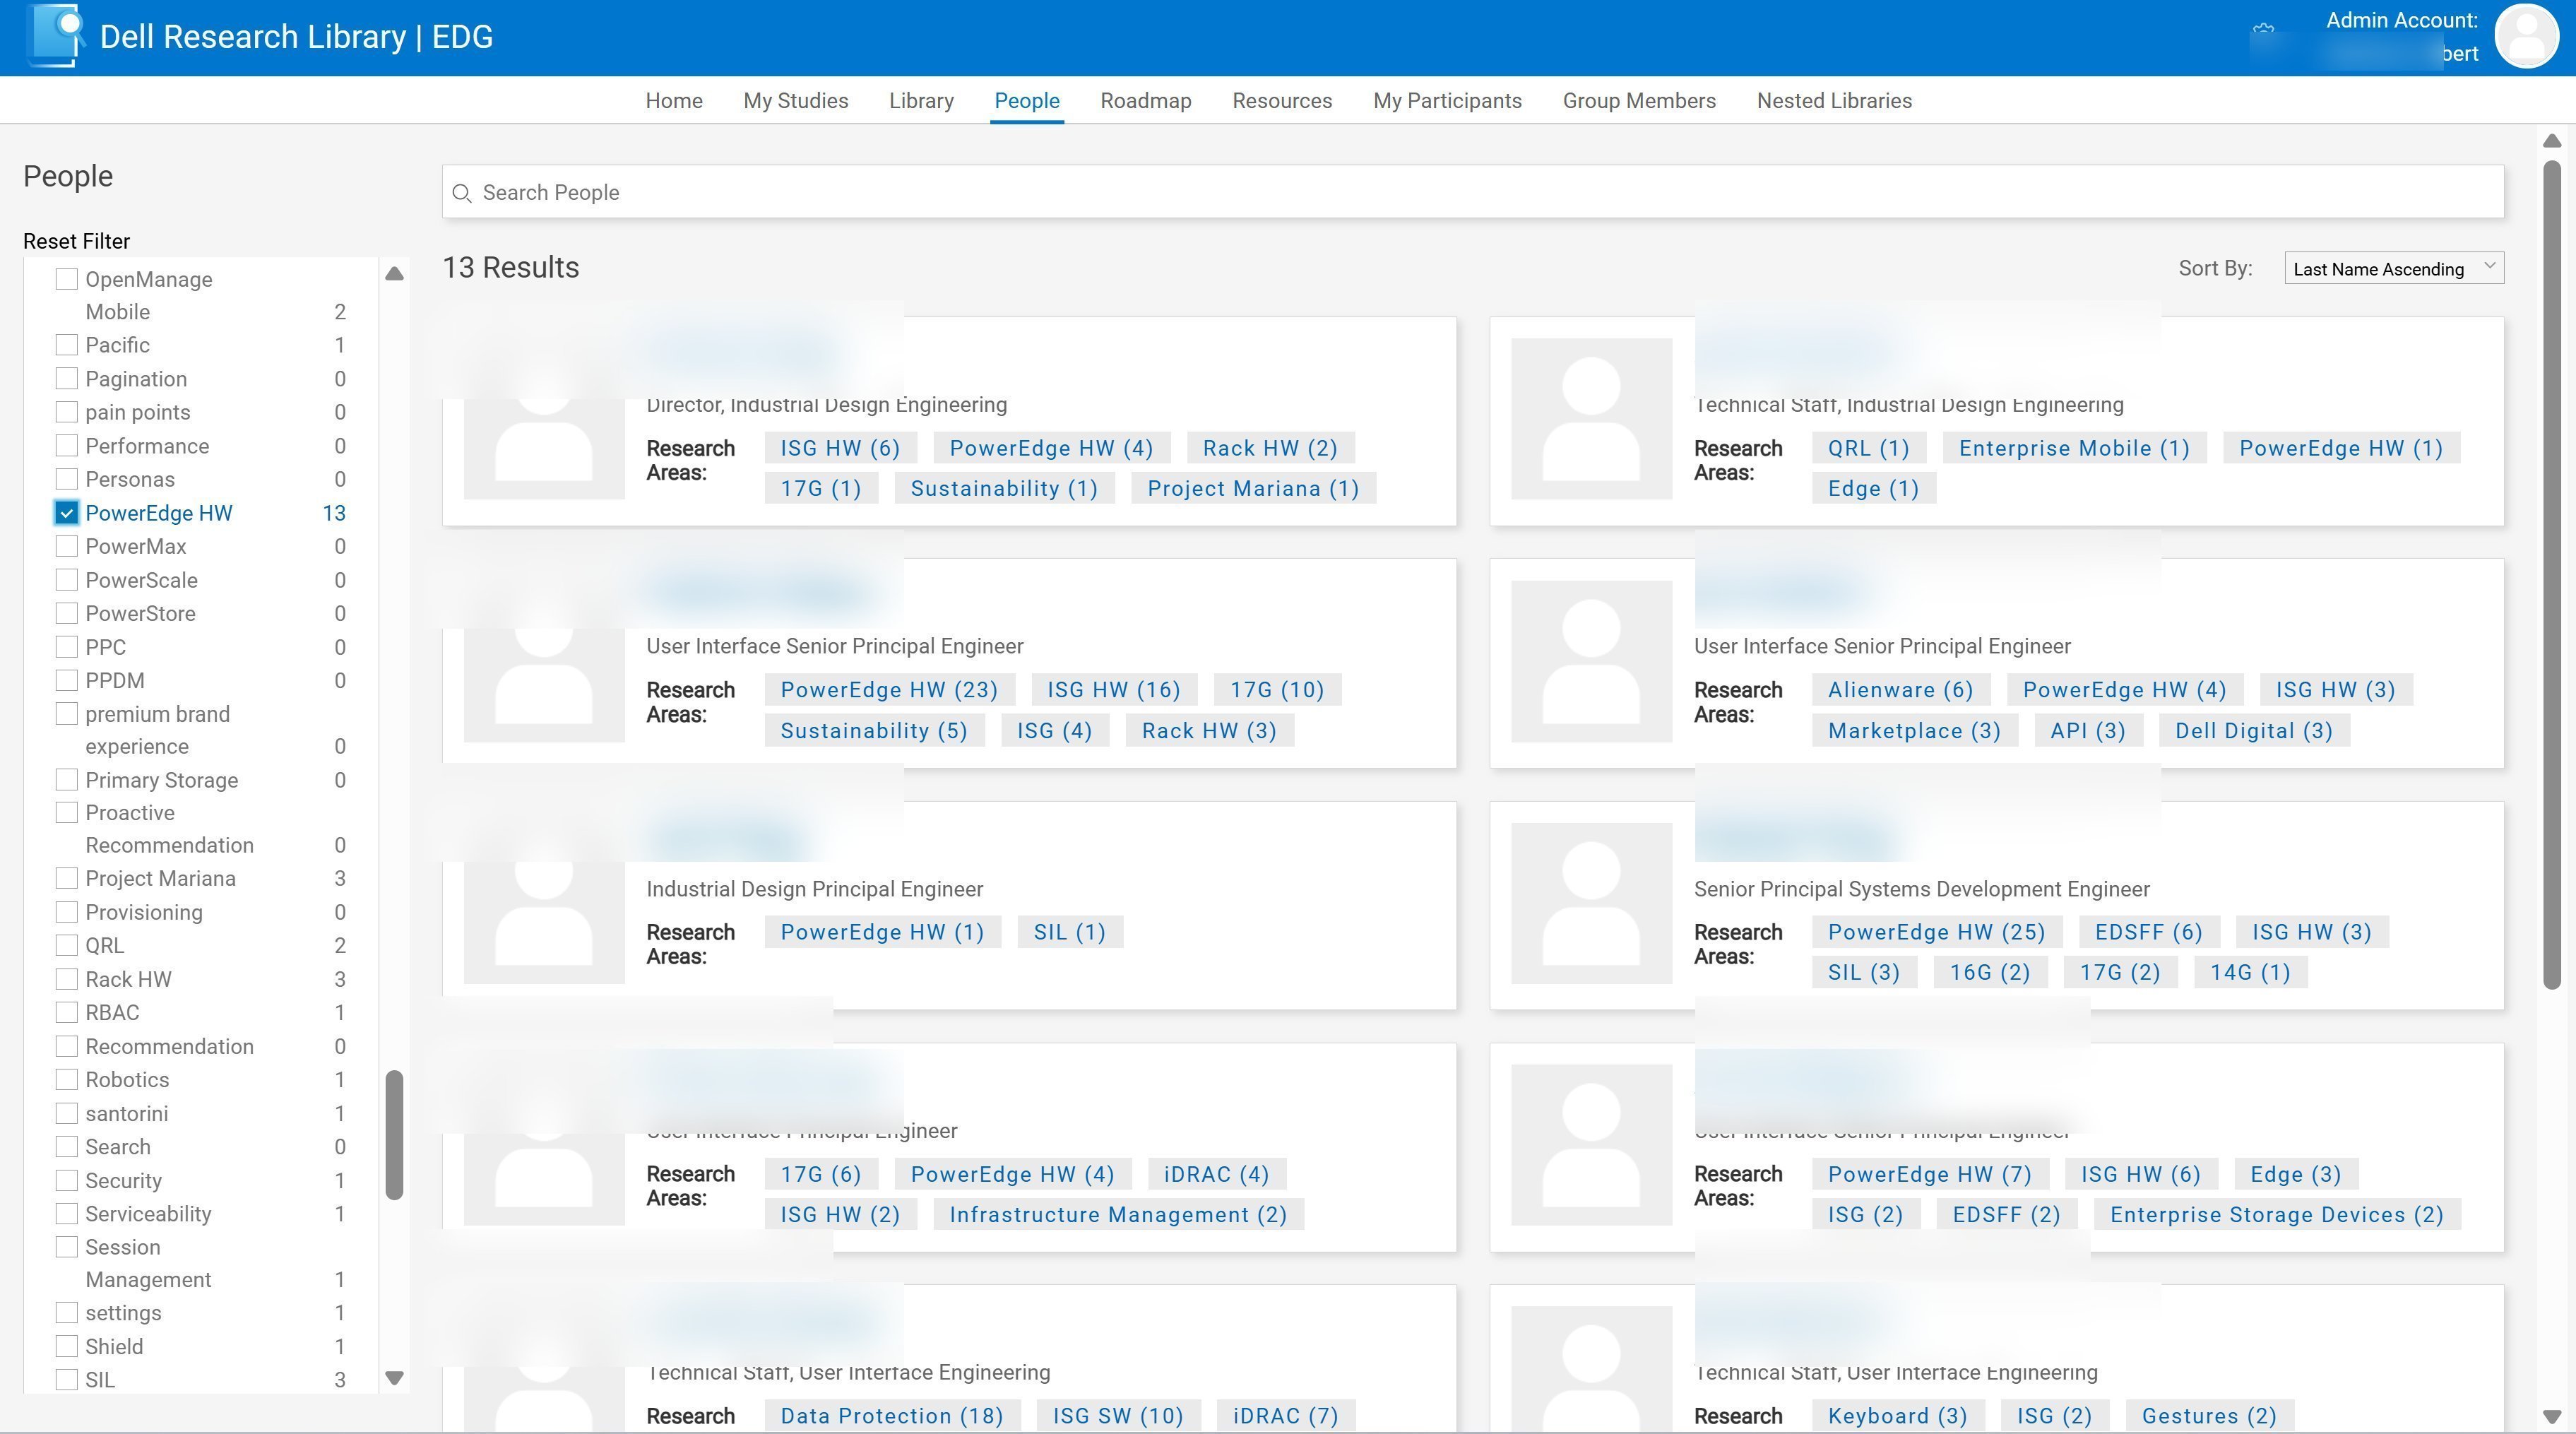
Task: Enable the Rack HW filter checkbox
Action: 66,979
